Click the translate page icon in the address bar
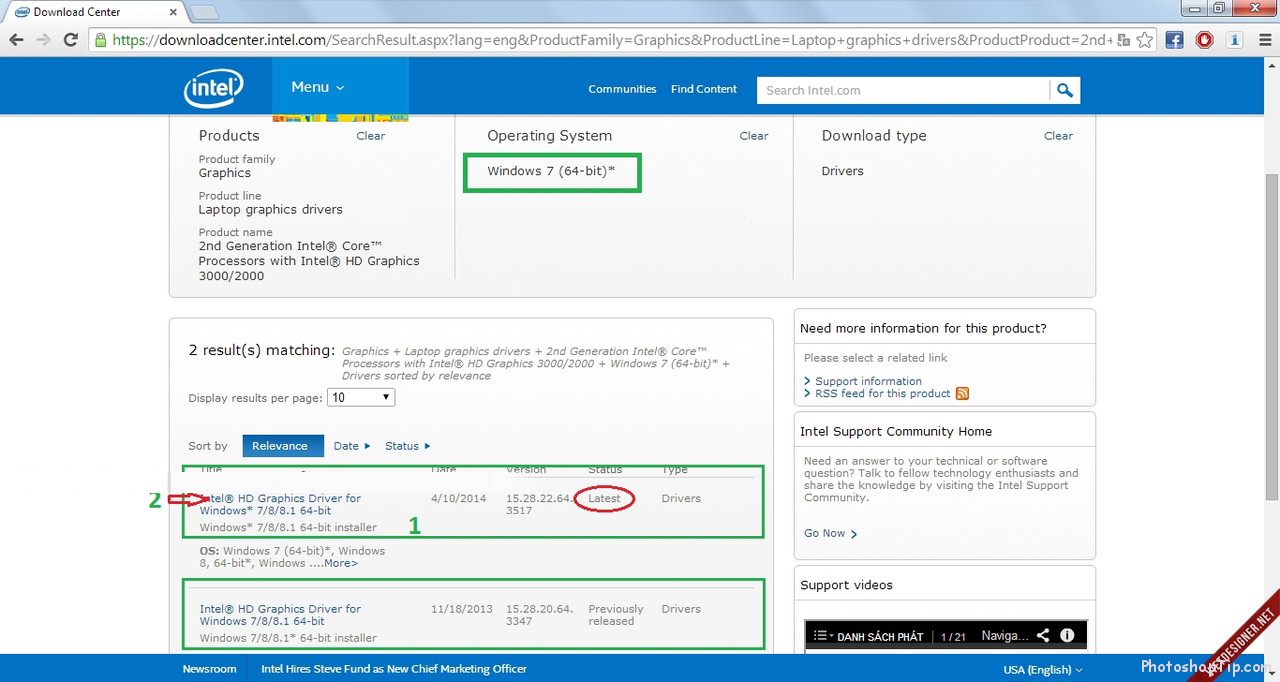This screenshot has width=1280, height=682. click(1124, 40)
